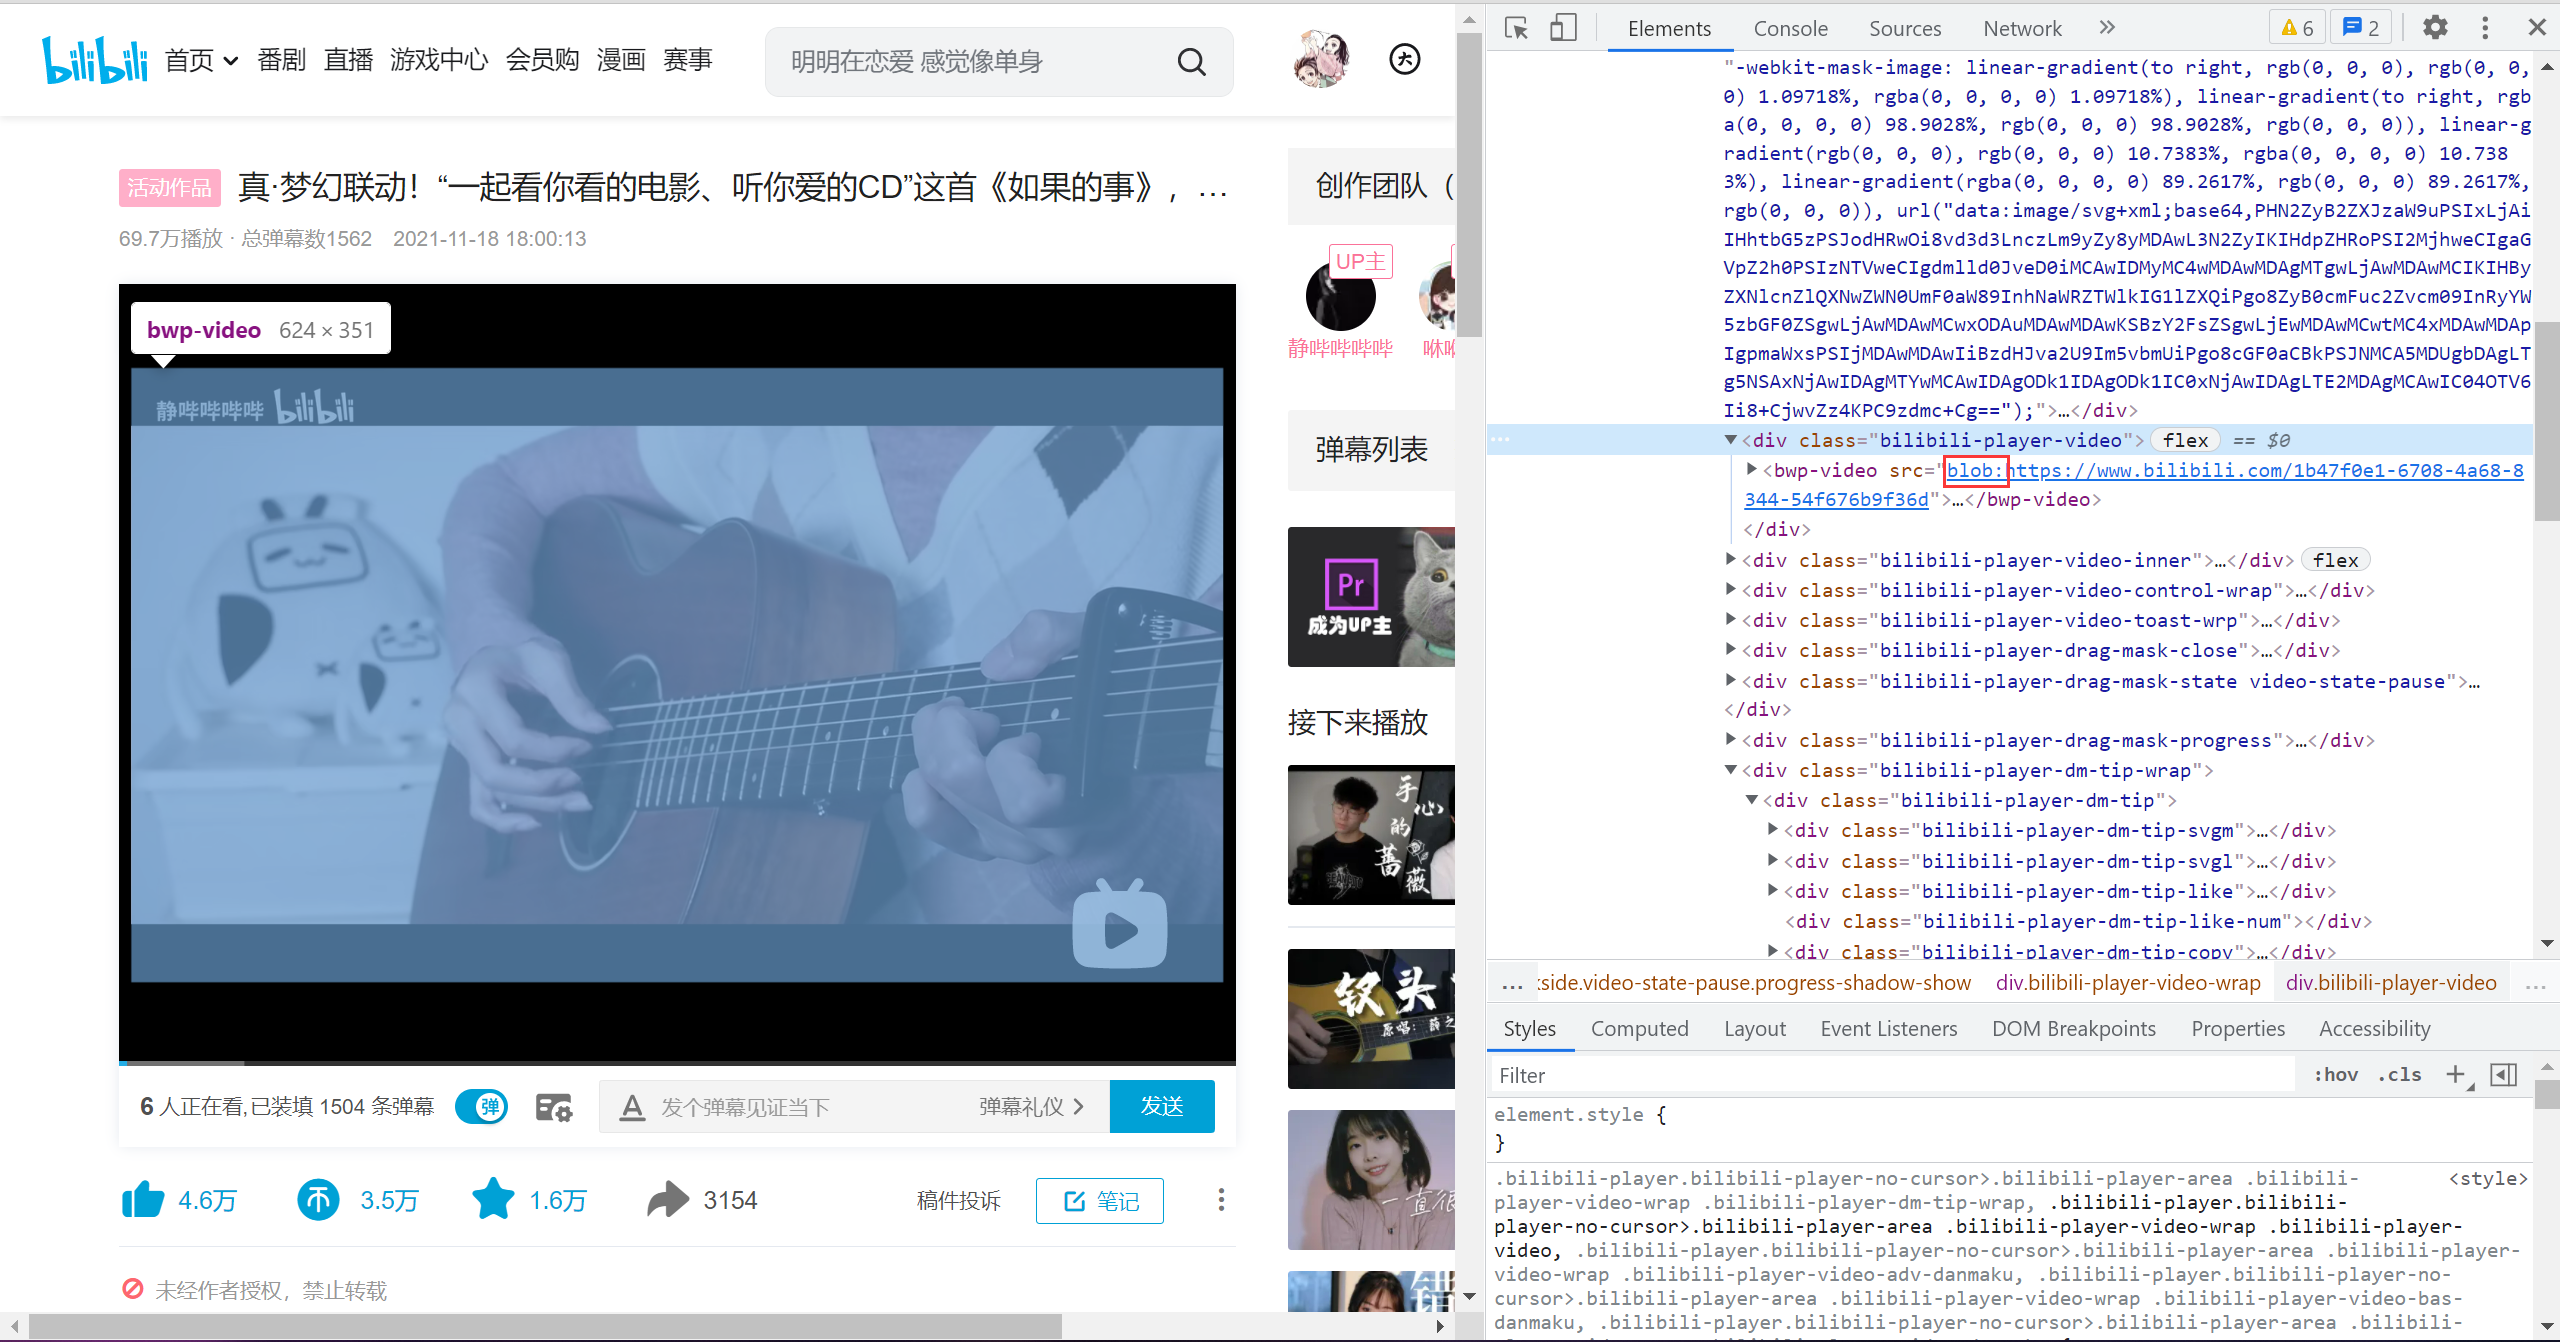
Task: Collapse the bilibili-player-dm-tip-wrap node
Action: tap(1731, 770)
